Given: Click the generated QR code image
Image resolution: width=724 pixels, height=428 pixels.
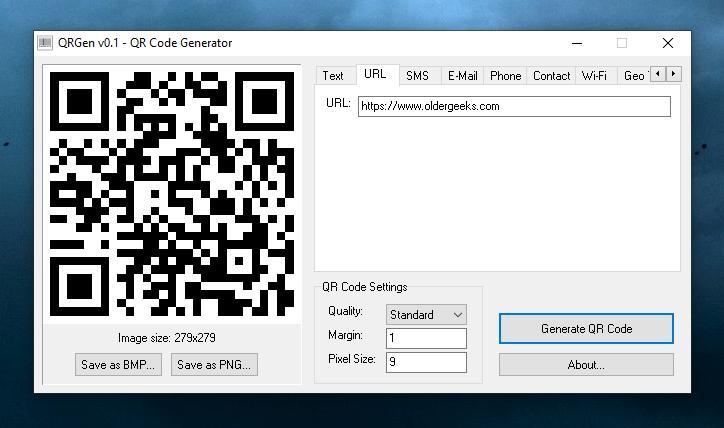Looking at the screenshot, I should tap(172, 194).
